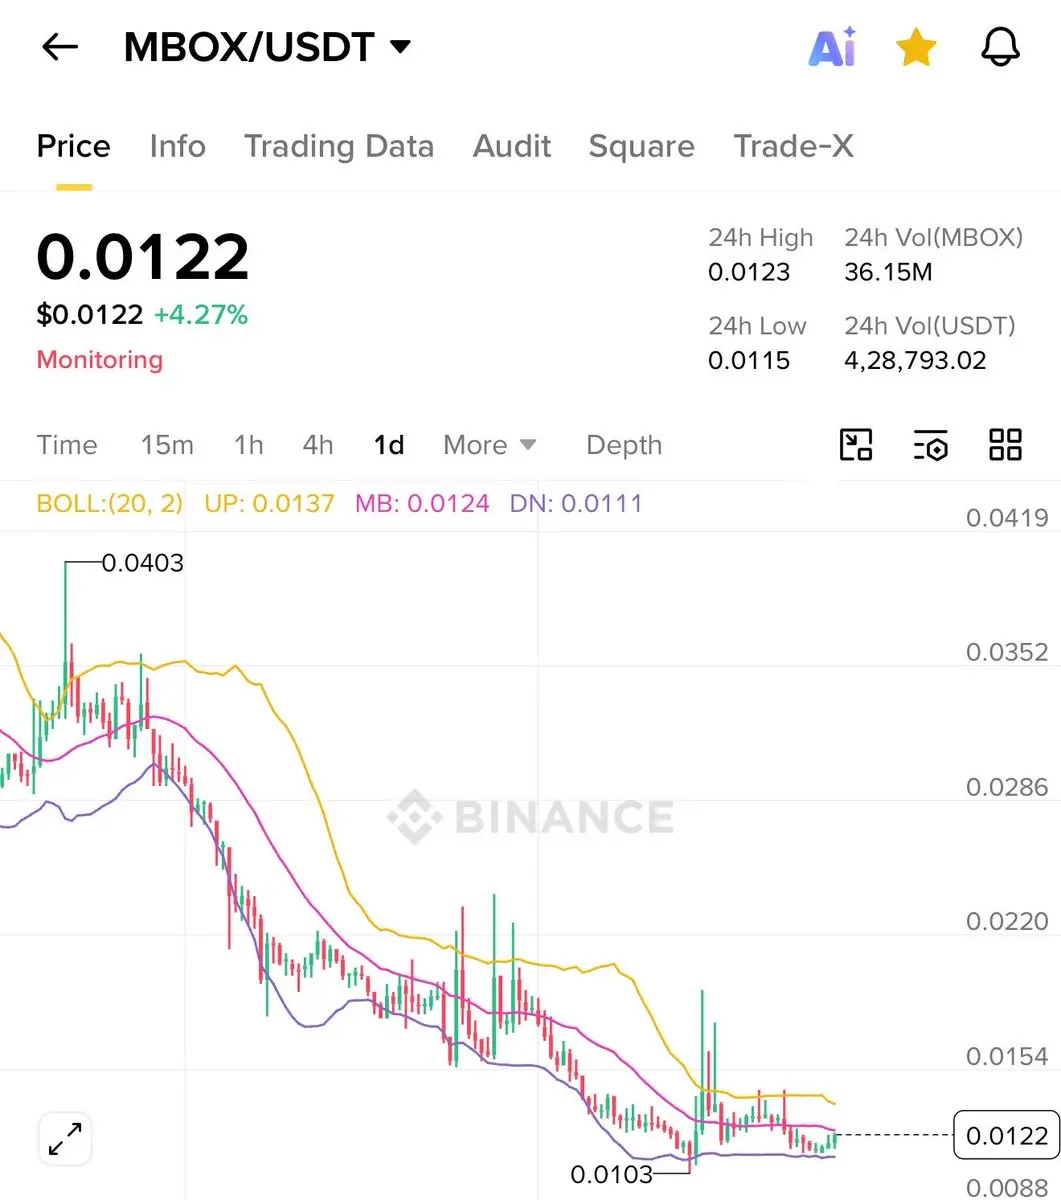Toggle the favorite star icon
Screen dimensions: 1061x1200
916,47
